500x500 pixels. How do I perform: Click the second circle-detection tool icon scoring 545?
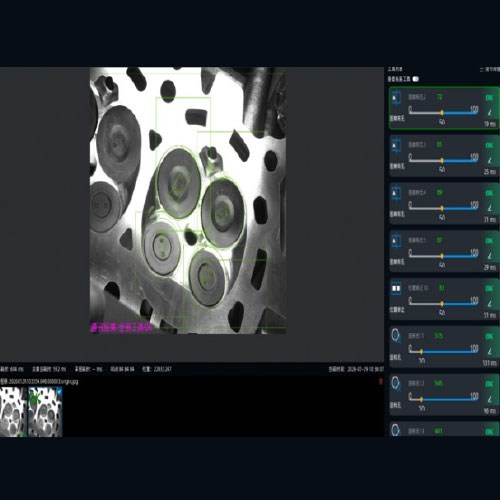tap(396, 383)
